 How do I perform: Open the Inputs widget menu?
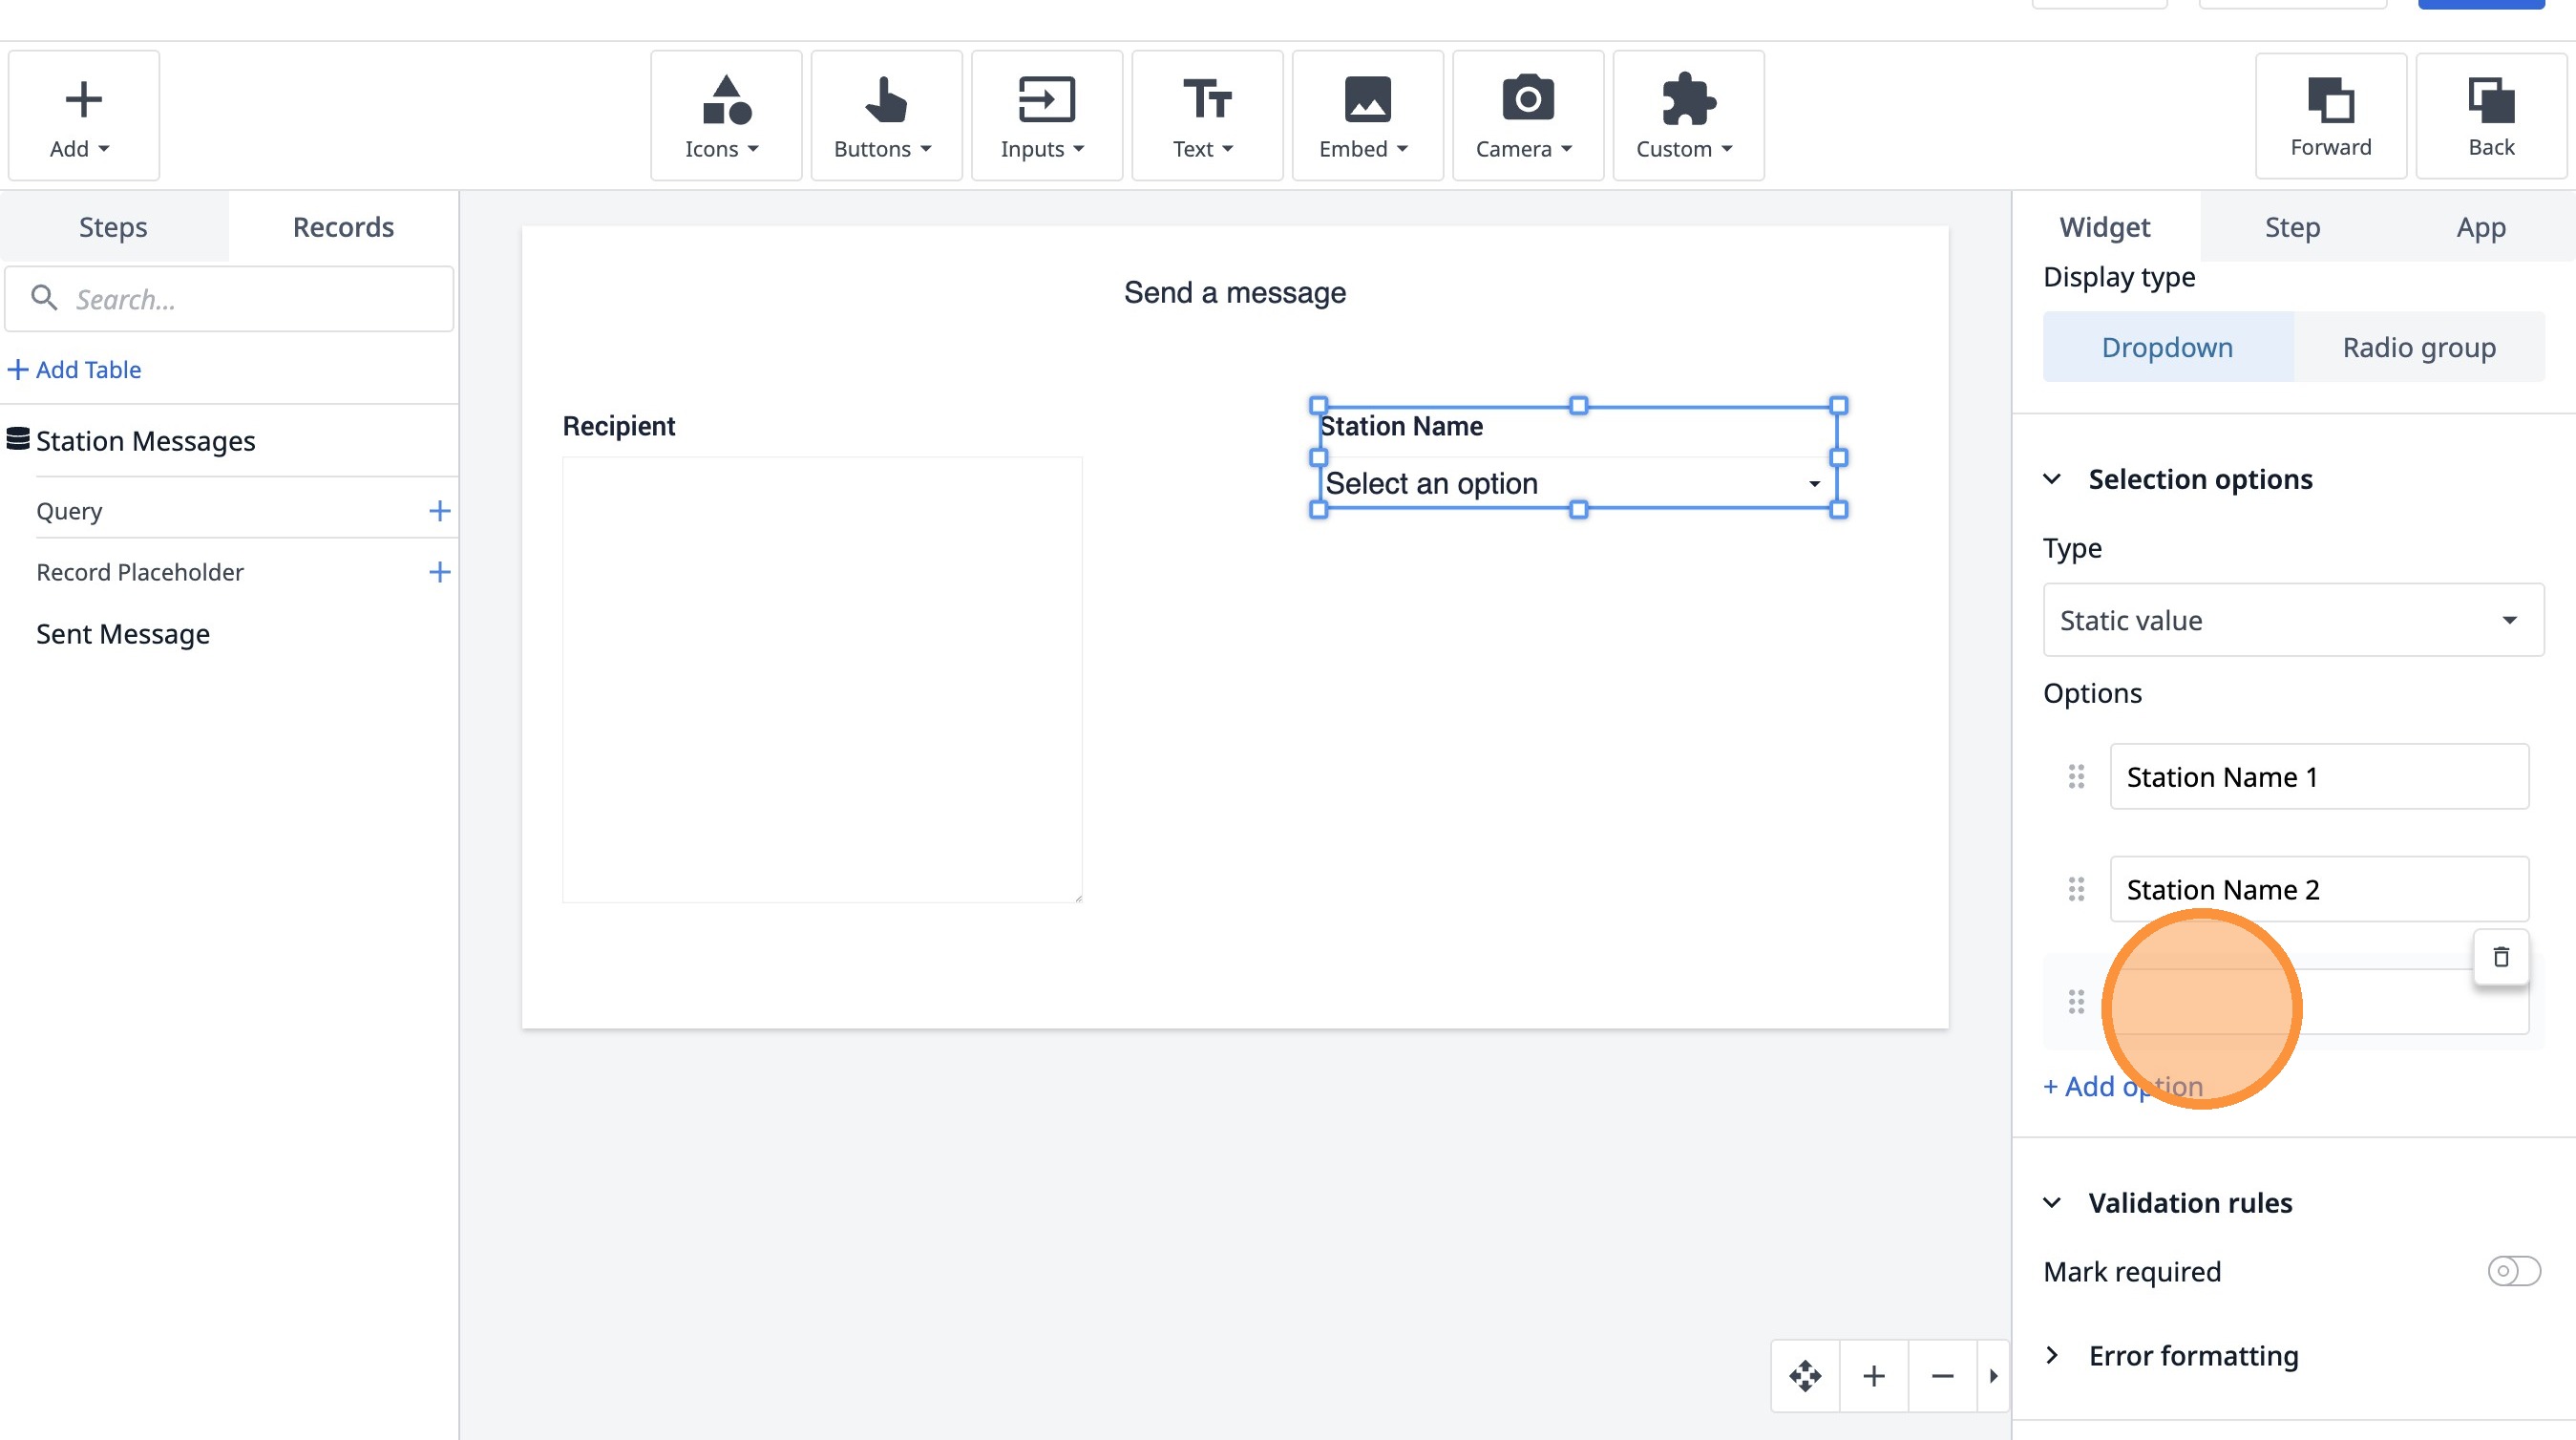point(1045,116)
